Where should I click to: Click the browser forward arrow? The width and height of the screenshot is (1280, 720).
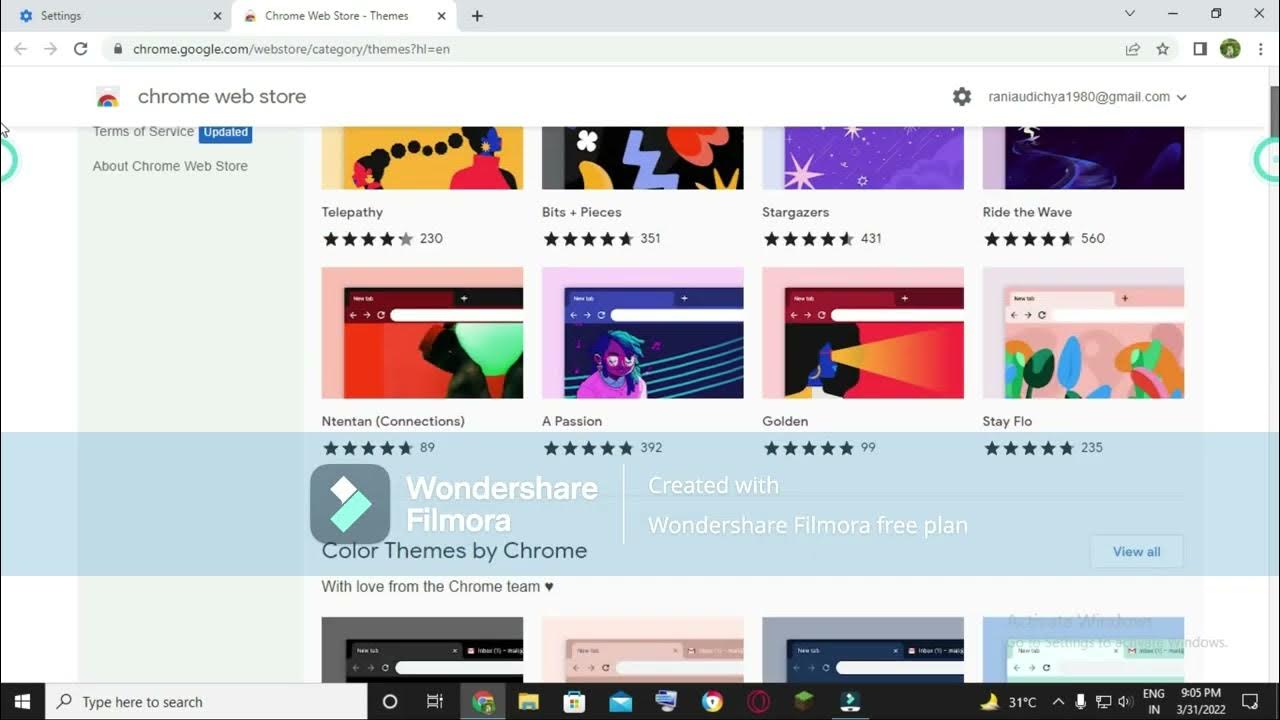[50, 48]
